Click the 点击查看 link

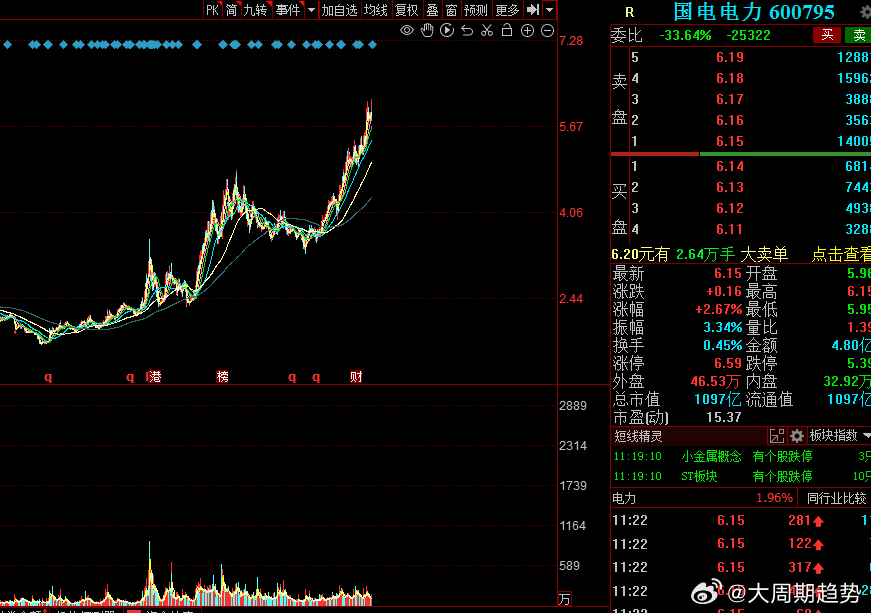(841, 254)
